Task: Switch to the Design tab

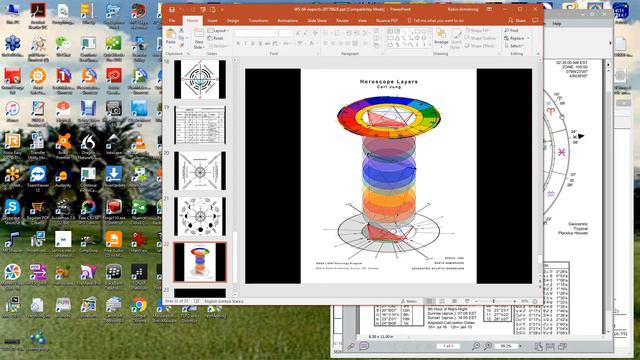Action: (233, 20)
